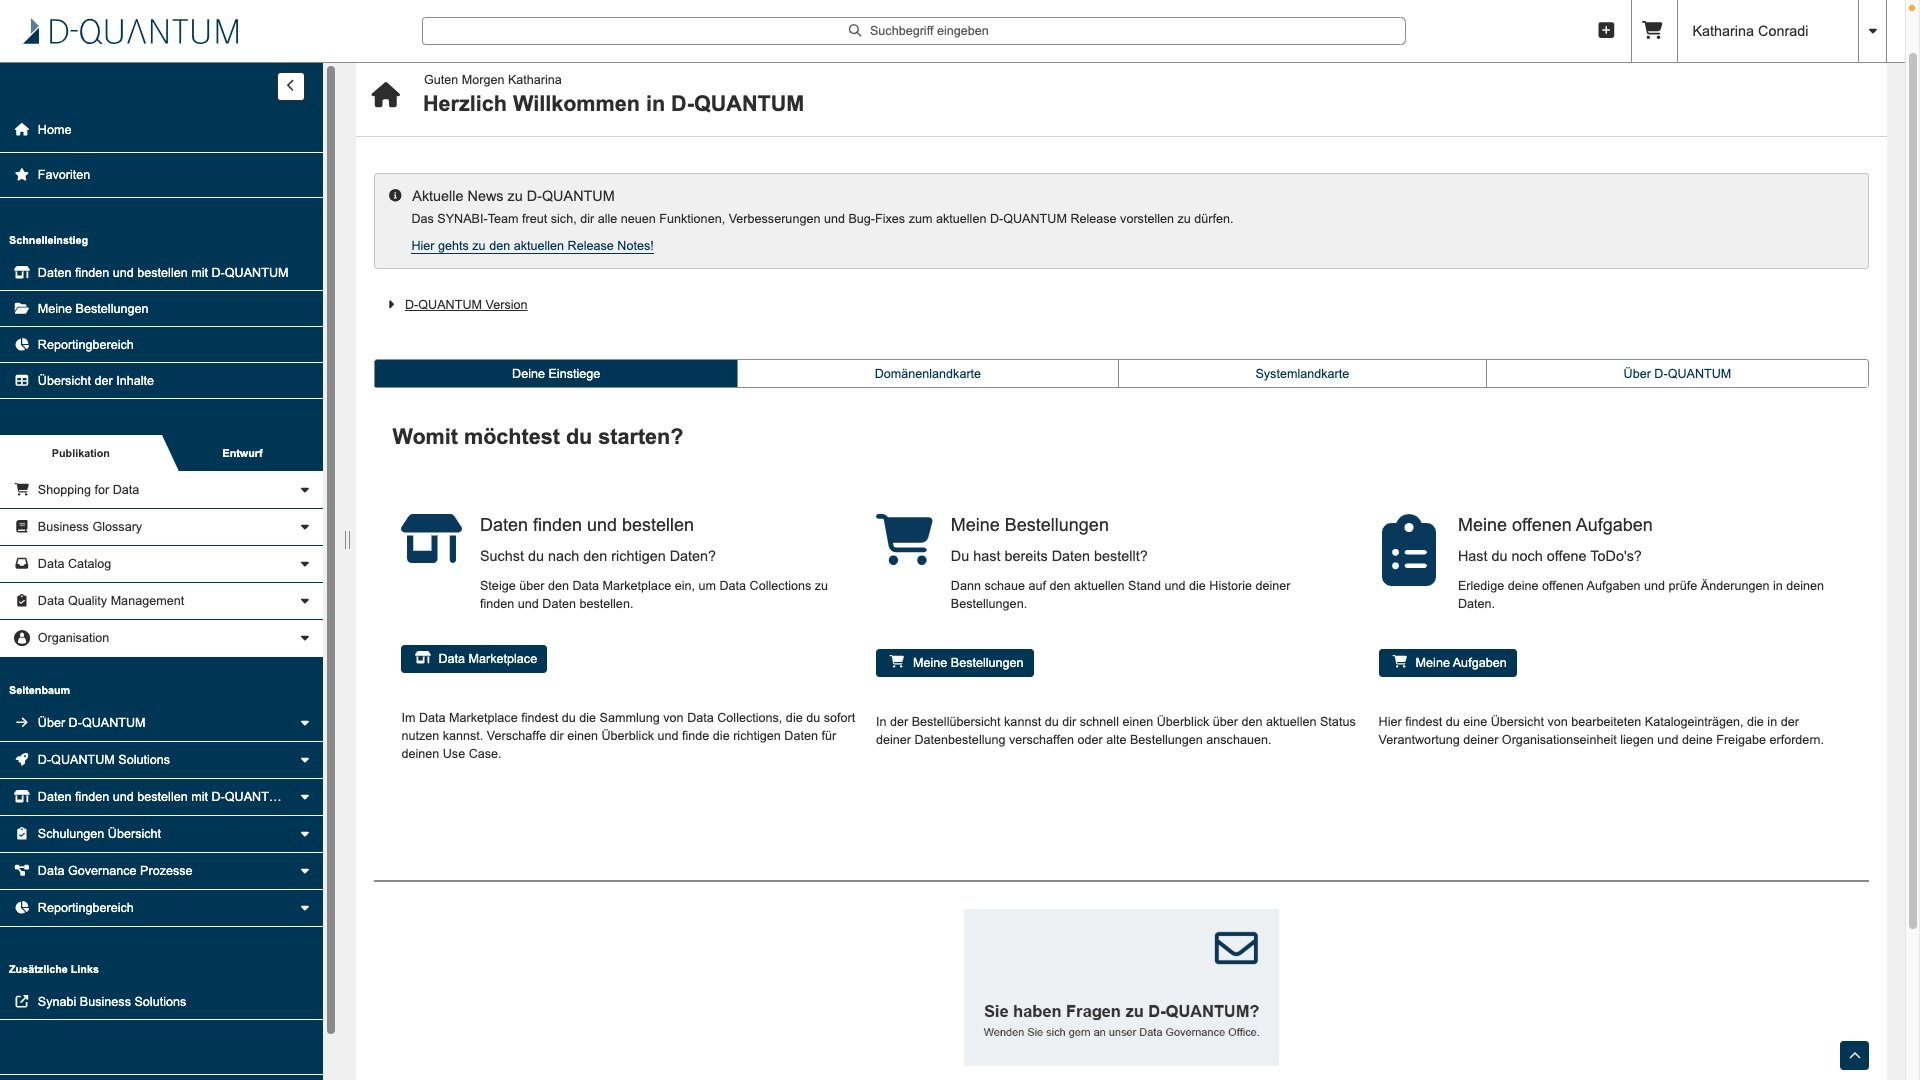Click the scroll-to-top arrow button

pyautogui.click(x=1853, y=1055)
